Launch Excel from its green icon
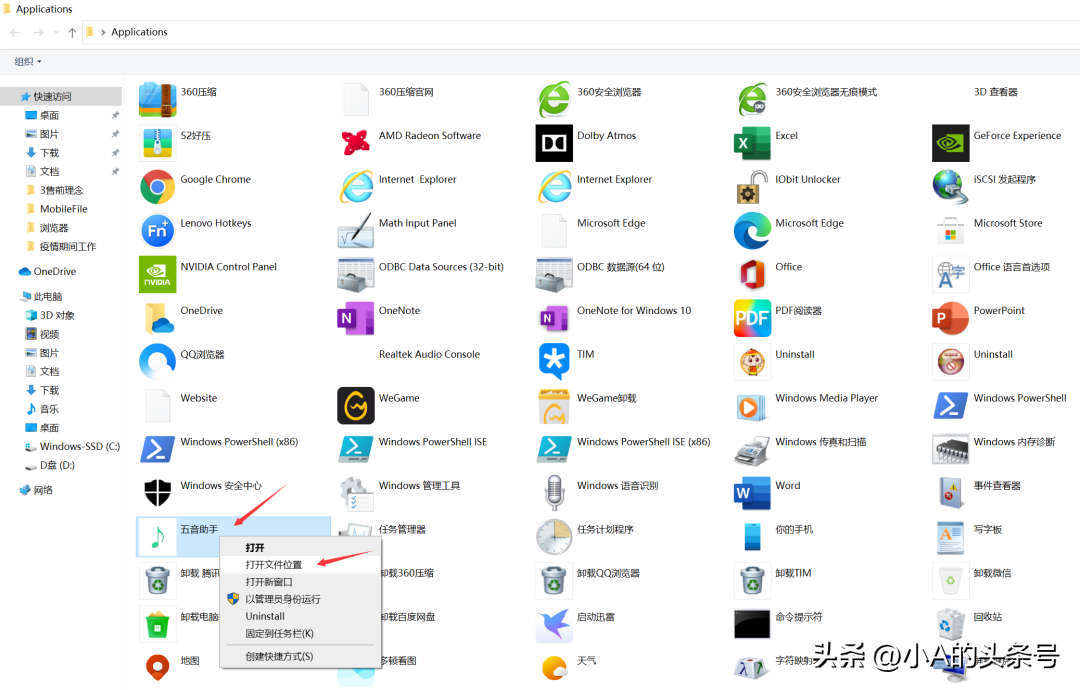 [x=752, y=143]
